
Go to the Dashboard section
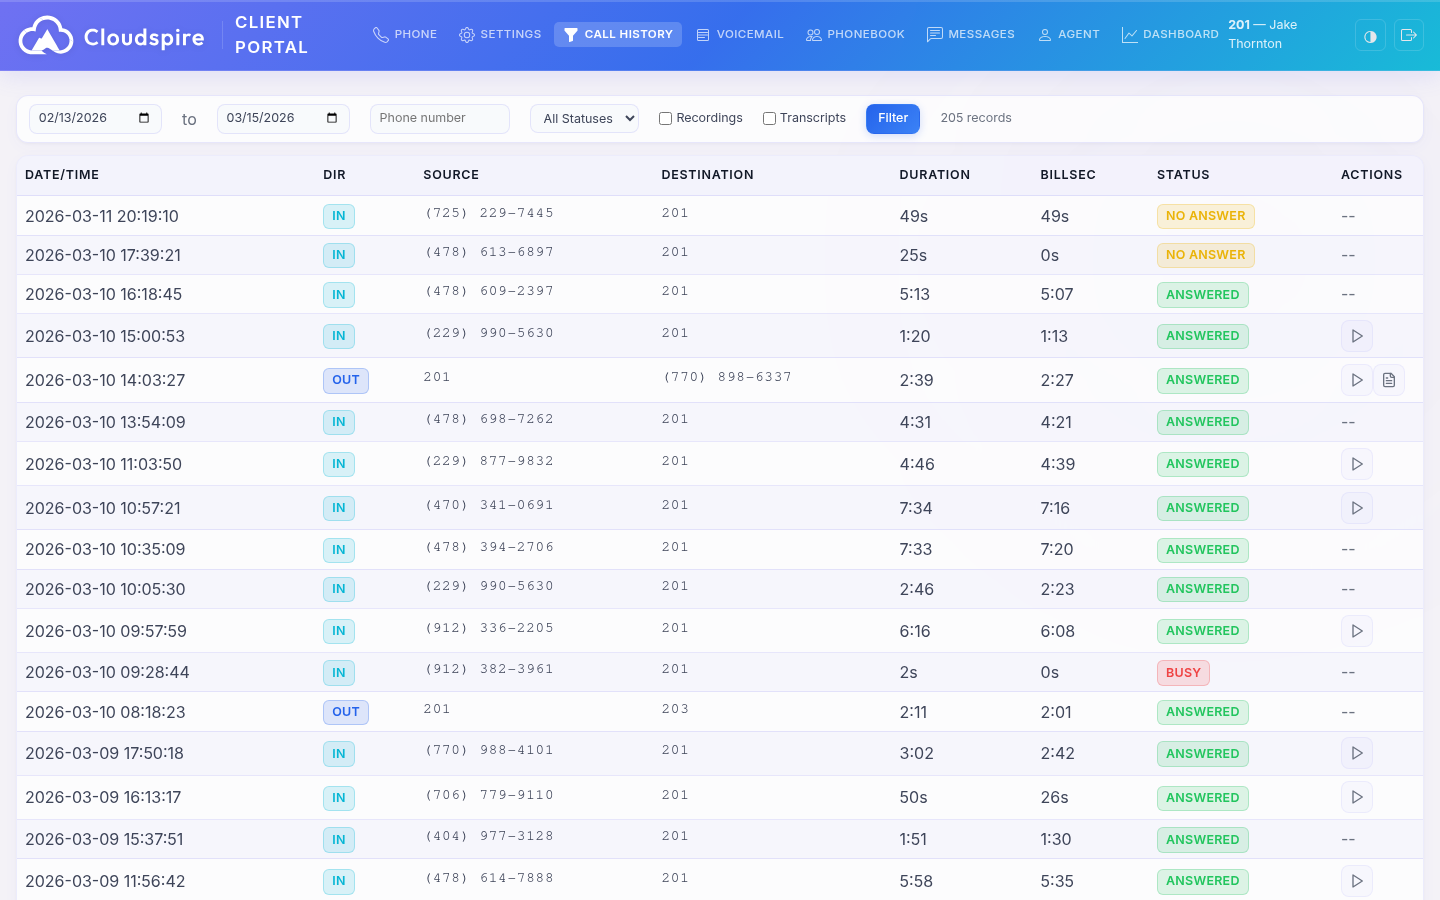point(1170,34)
